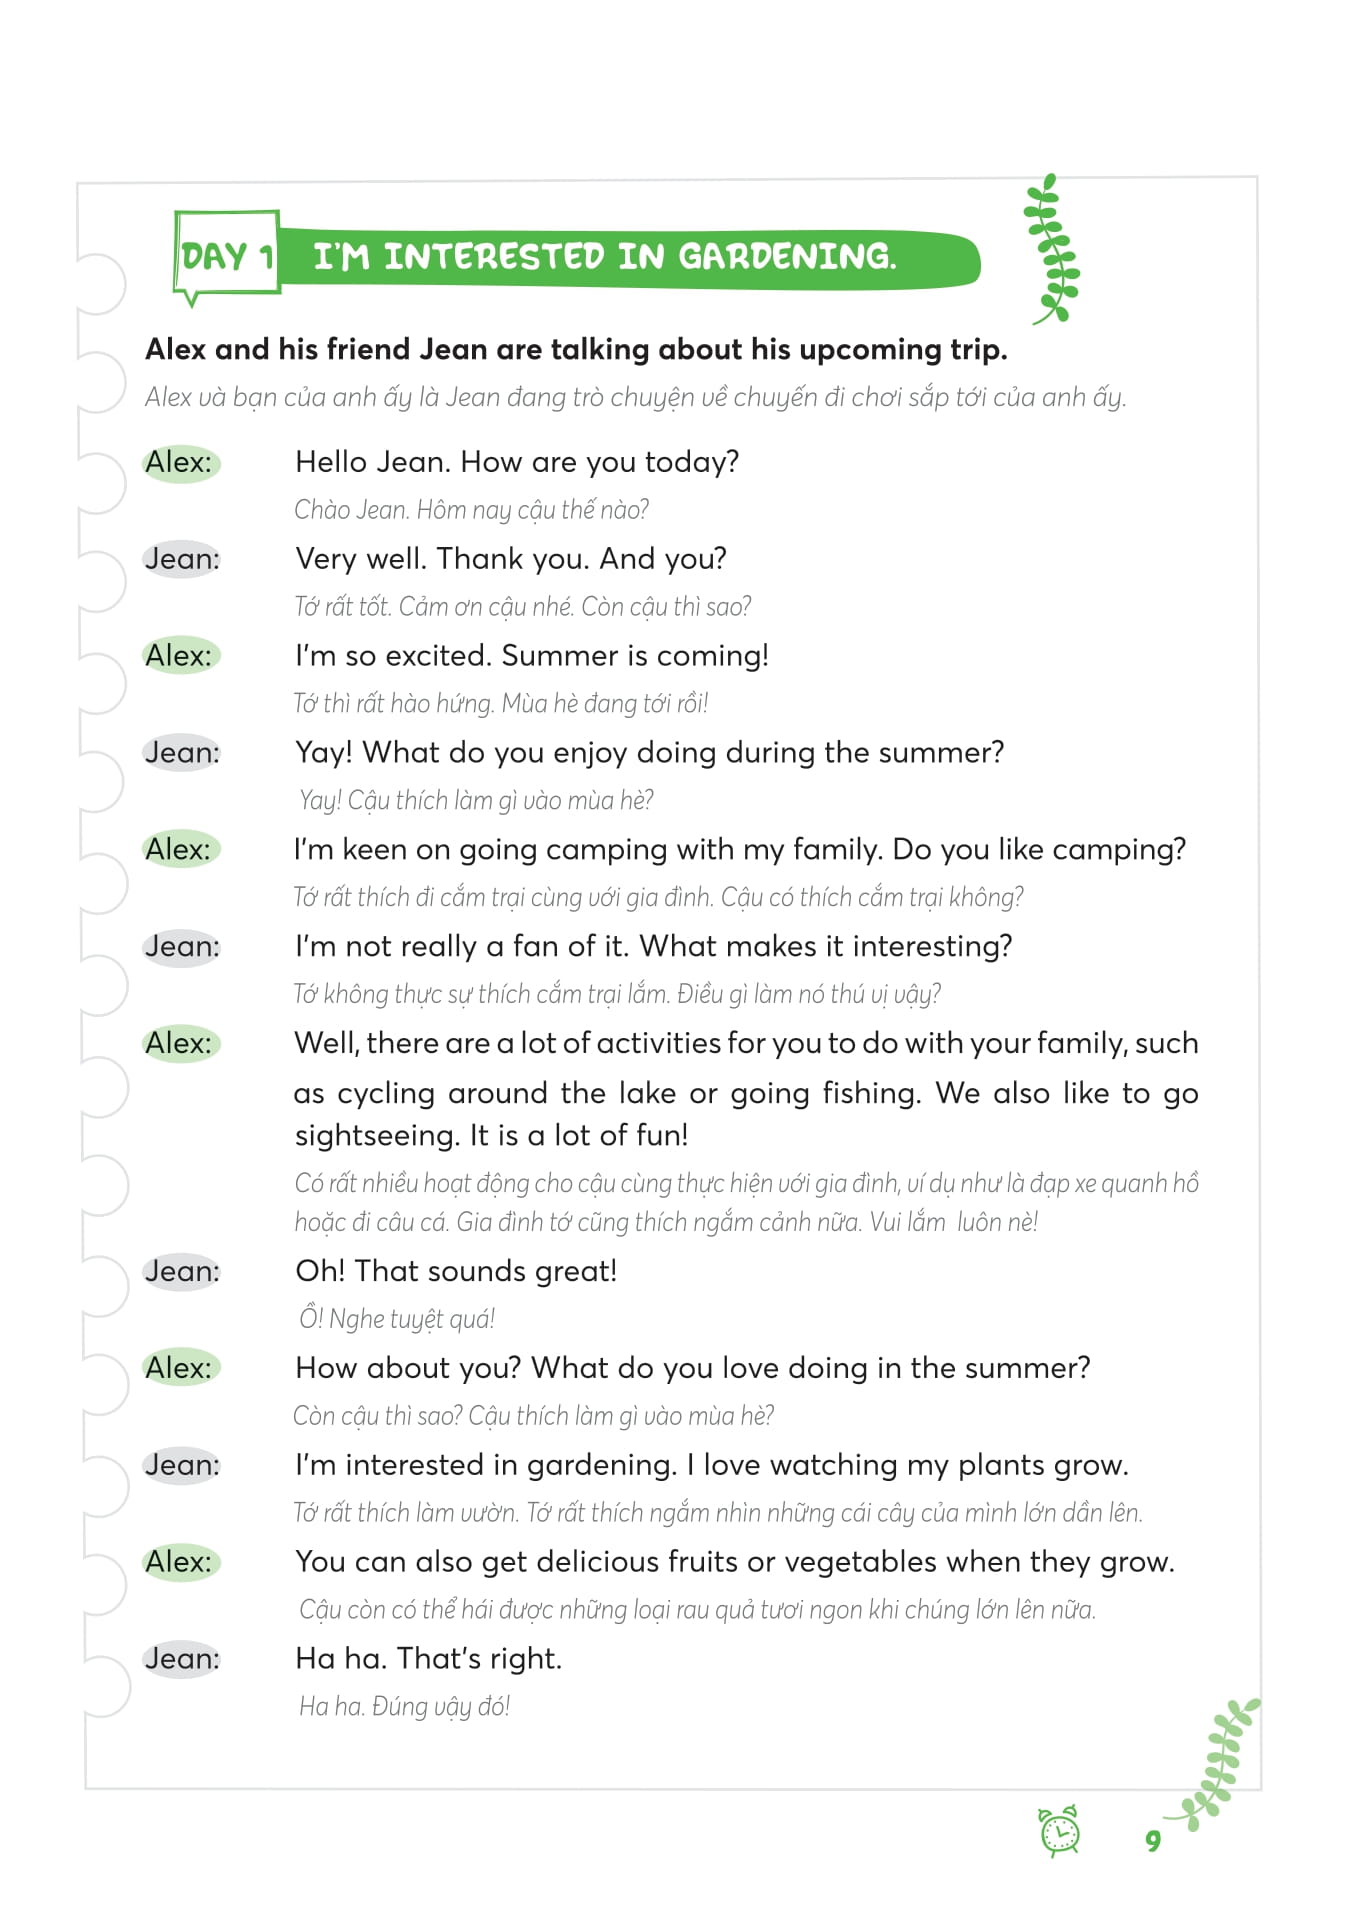Click the line "Ha ha. That's right."
Screen dimensions: 1355x1922
point(428,1659)
